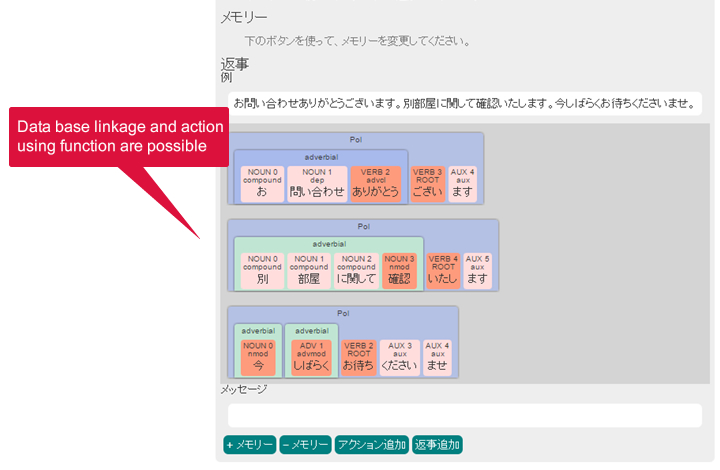This screenshot has height=470, width=720.
Task: Click the メッセージ input field
Action: point(464,416)
